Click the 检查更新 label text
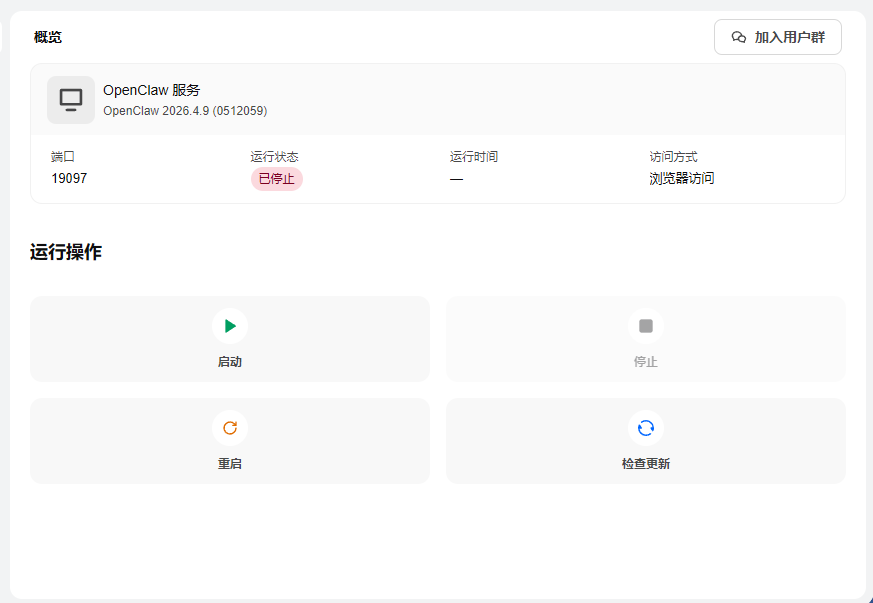 (646, 464)
